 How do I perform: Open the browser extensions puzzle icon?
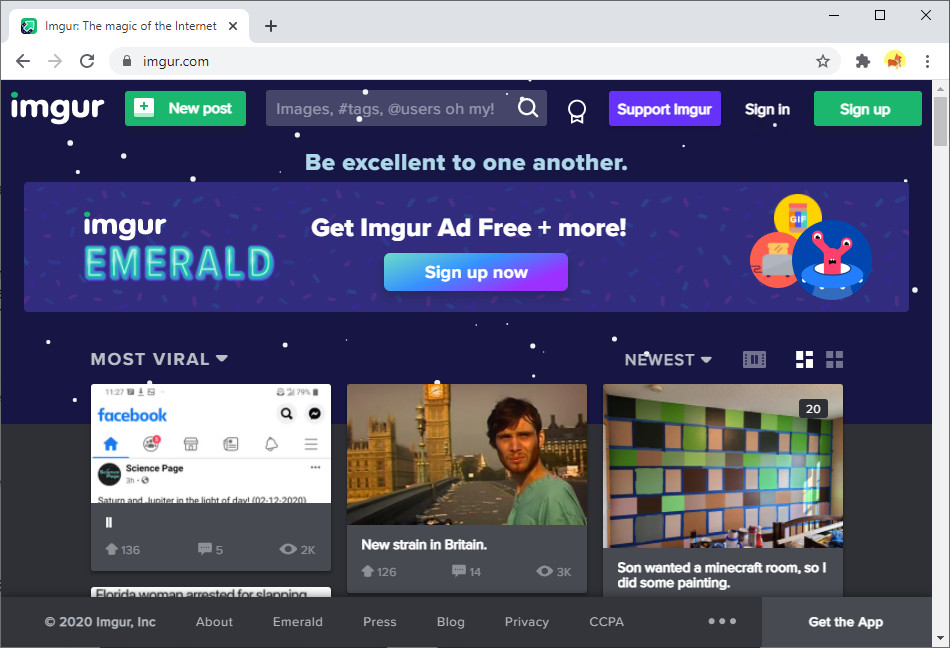click(x=863, y=61)
